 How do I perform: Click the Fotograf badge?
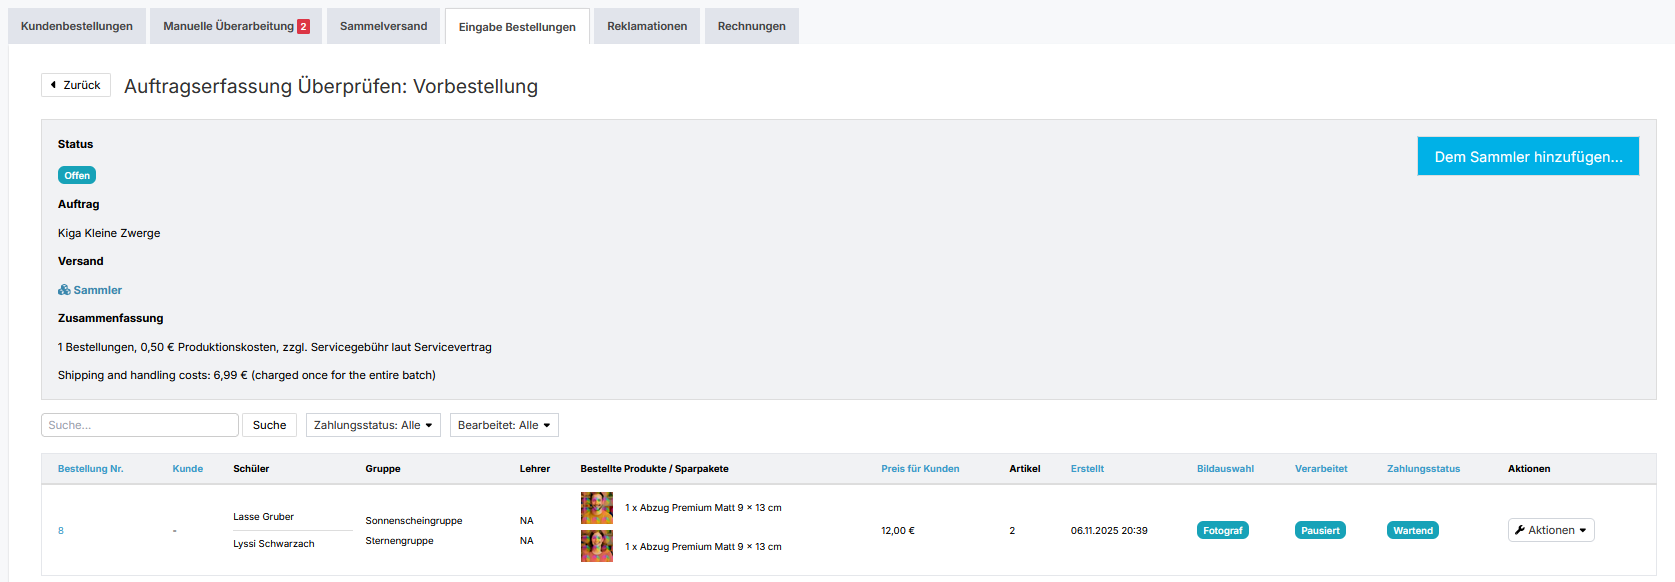1223,530
